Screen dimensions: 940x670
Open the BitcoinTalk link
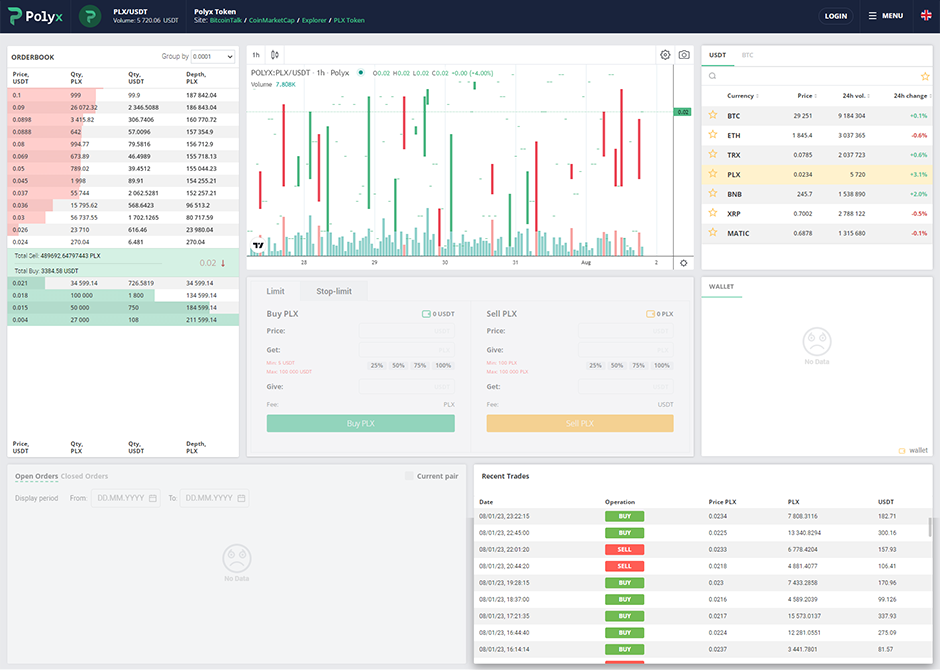(226, 20)
